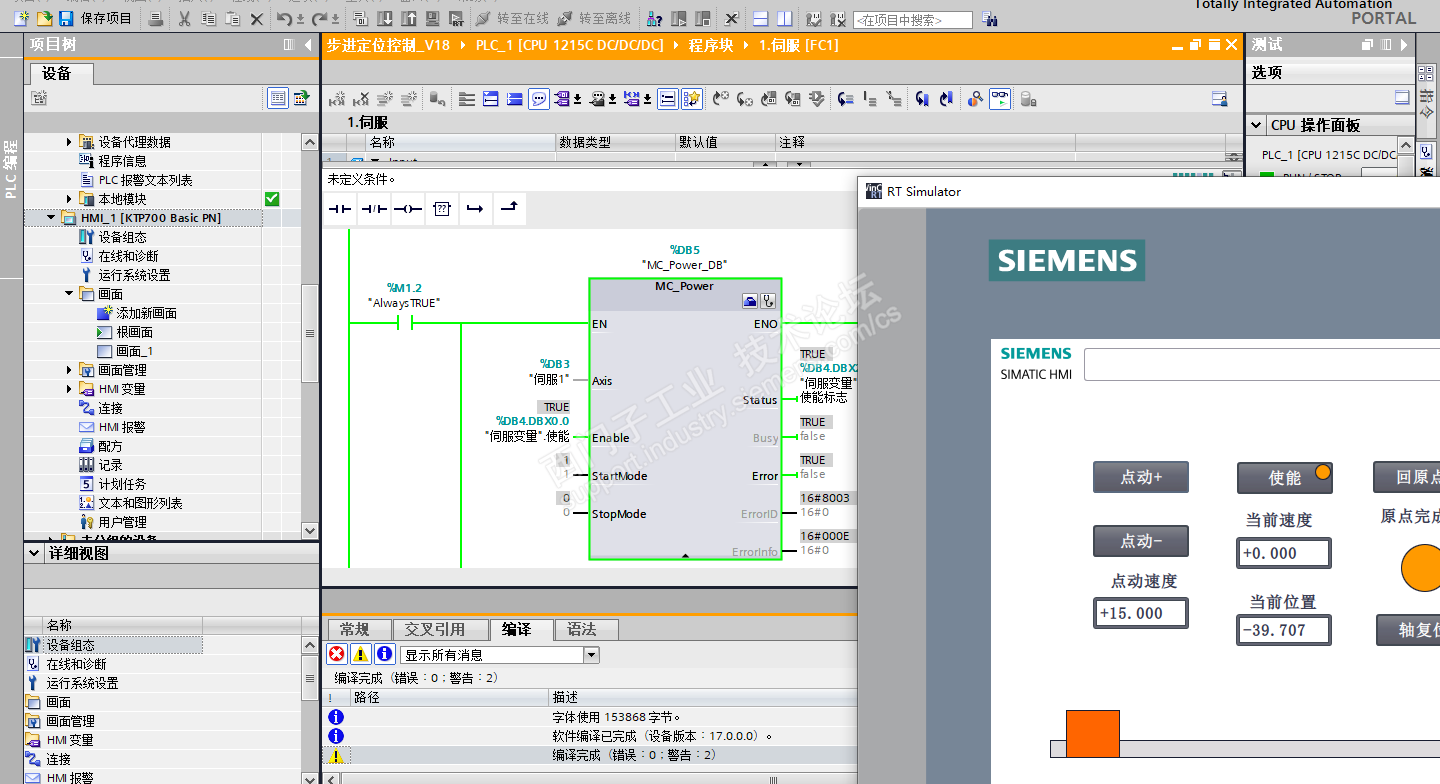Click the split editor vertically icon
The height and width of the screenshot is (784, 1440).
pyautogui.click(x=784, y=18)
